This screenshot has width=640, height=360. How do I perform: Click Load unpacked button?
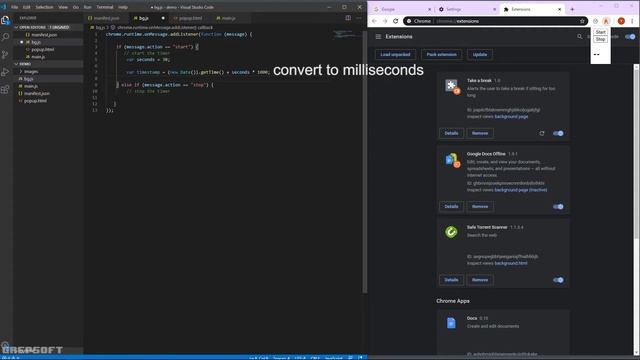pyautogui.click(x=395, y=55)
